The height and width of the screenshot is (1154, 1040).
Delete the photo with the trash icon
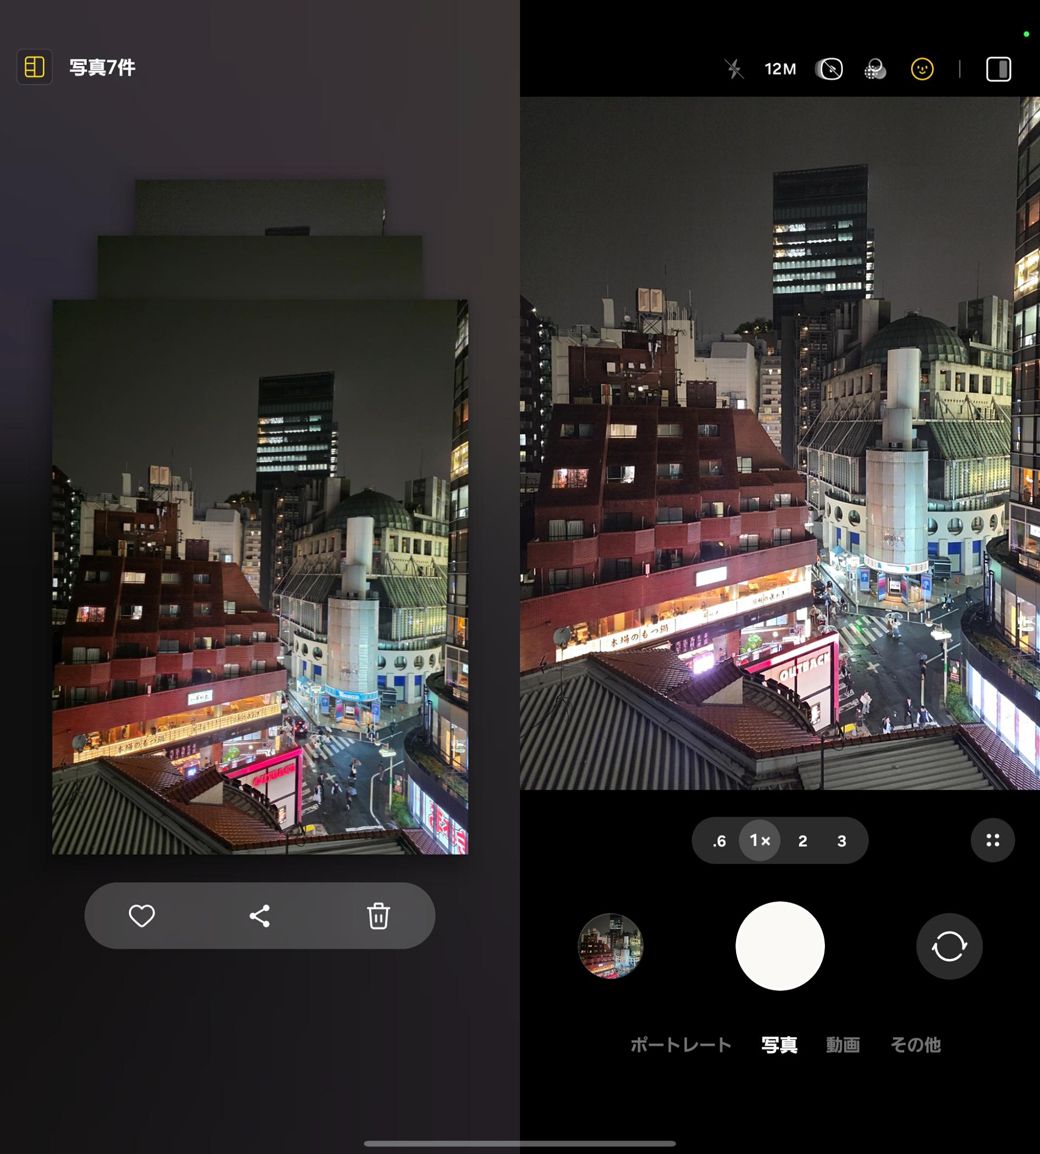pos(378,916)
